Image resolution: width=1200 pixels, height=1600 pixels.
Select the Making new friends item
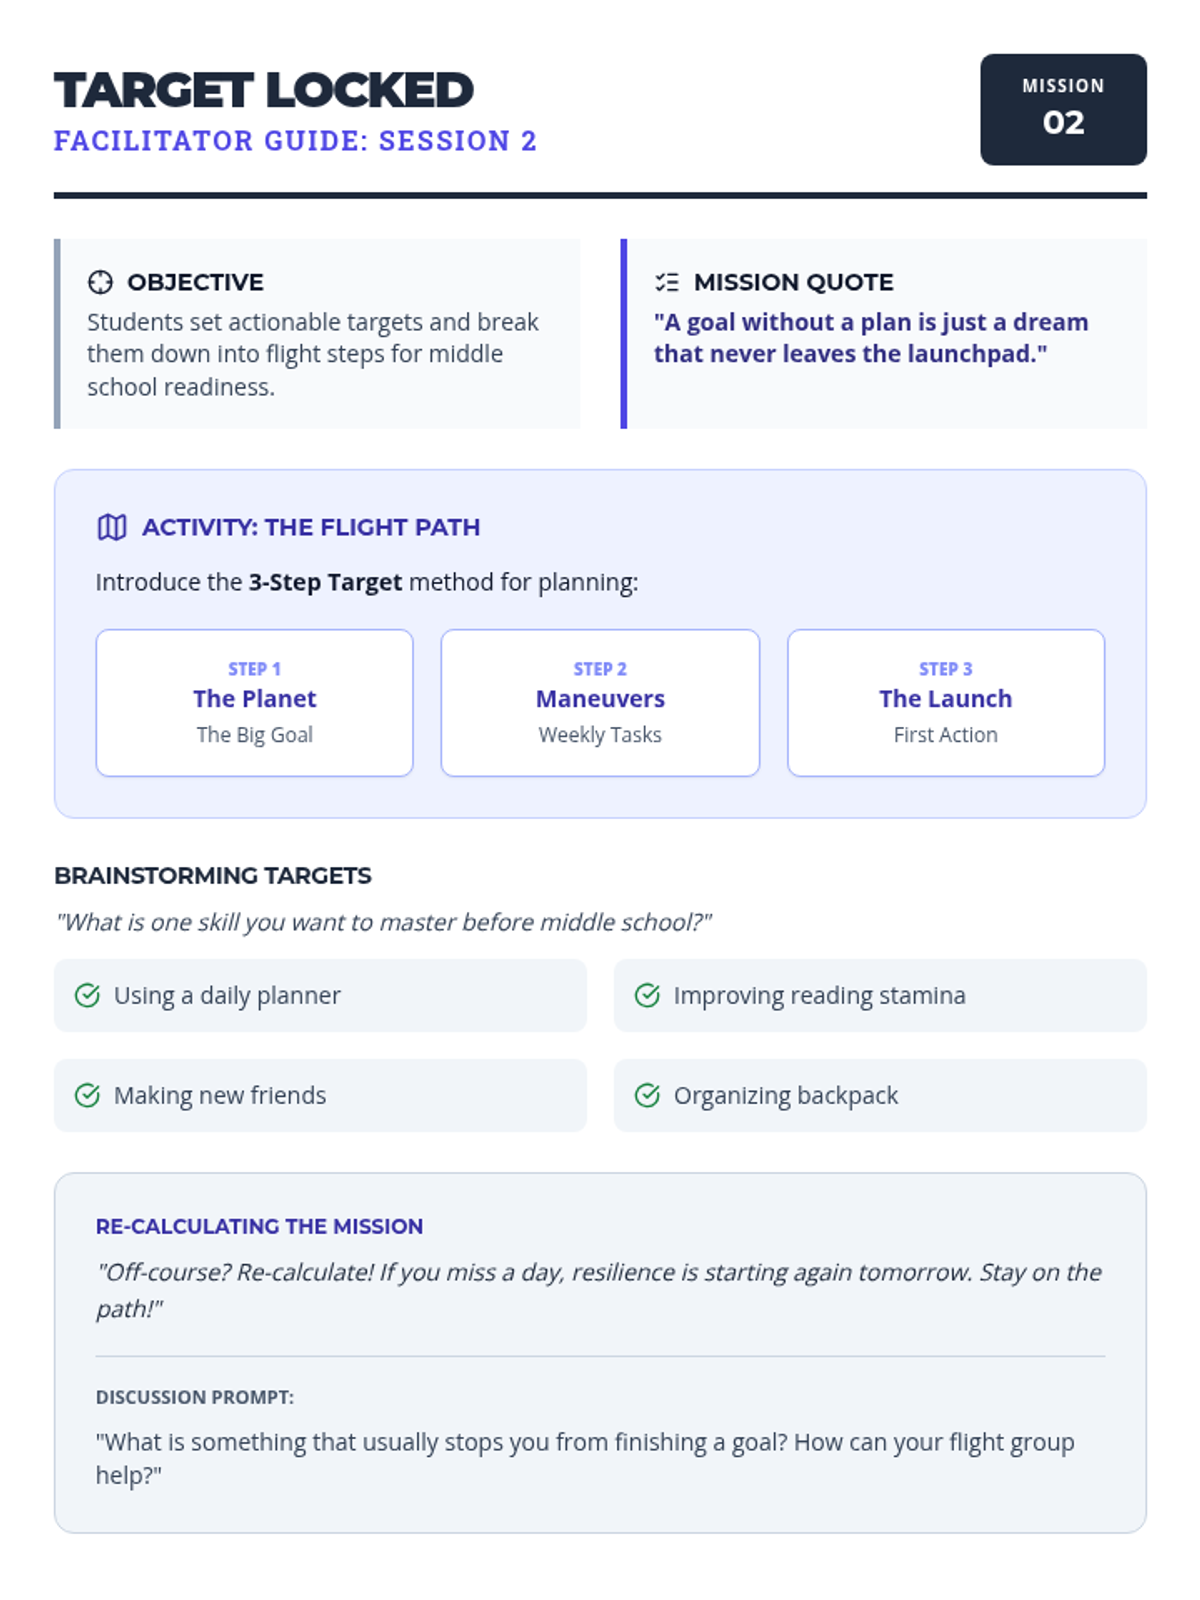point(320,1095)
